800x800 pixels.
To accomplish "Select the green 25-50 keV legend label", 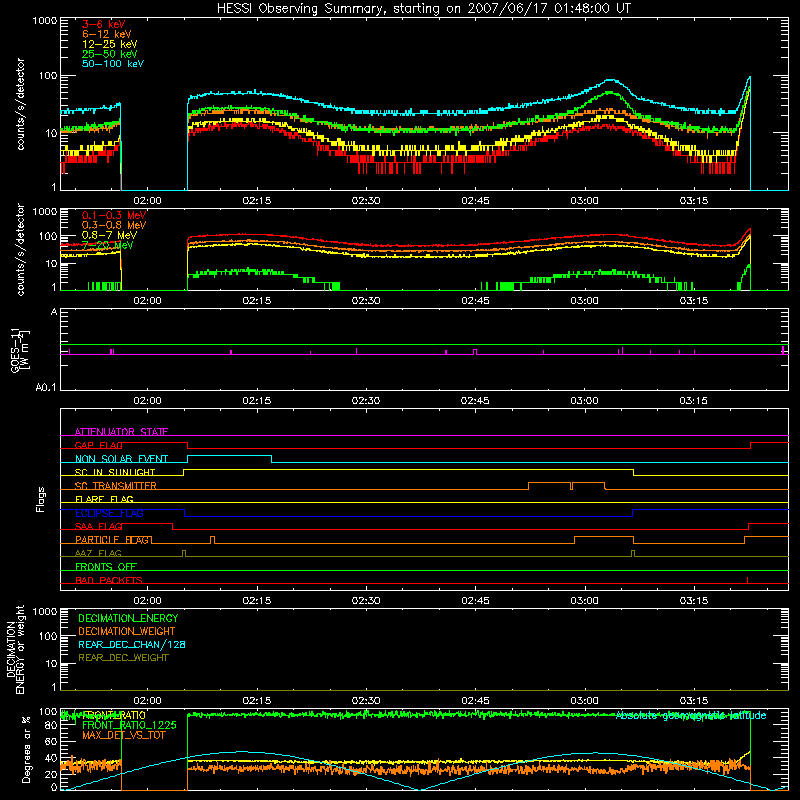I will pos(109,54).
